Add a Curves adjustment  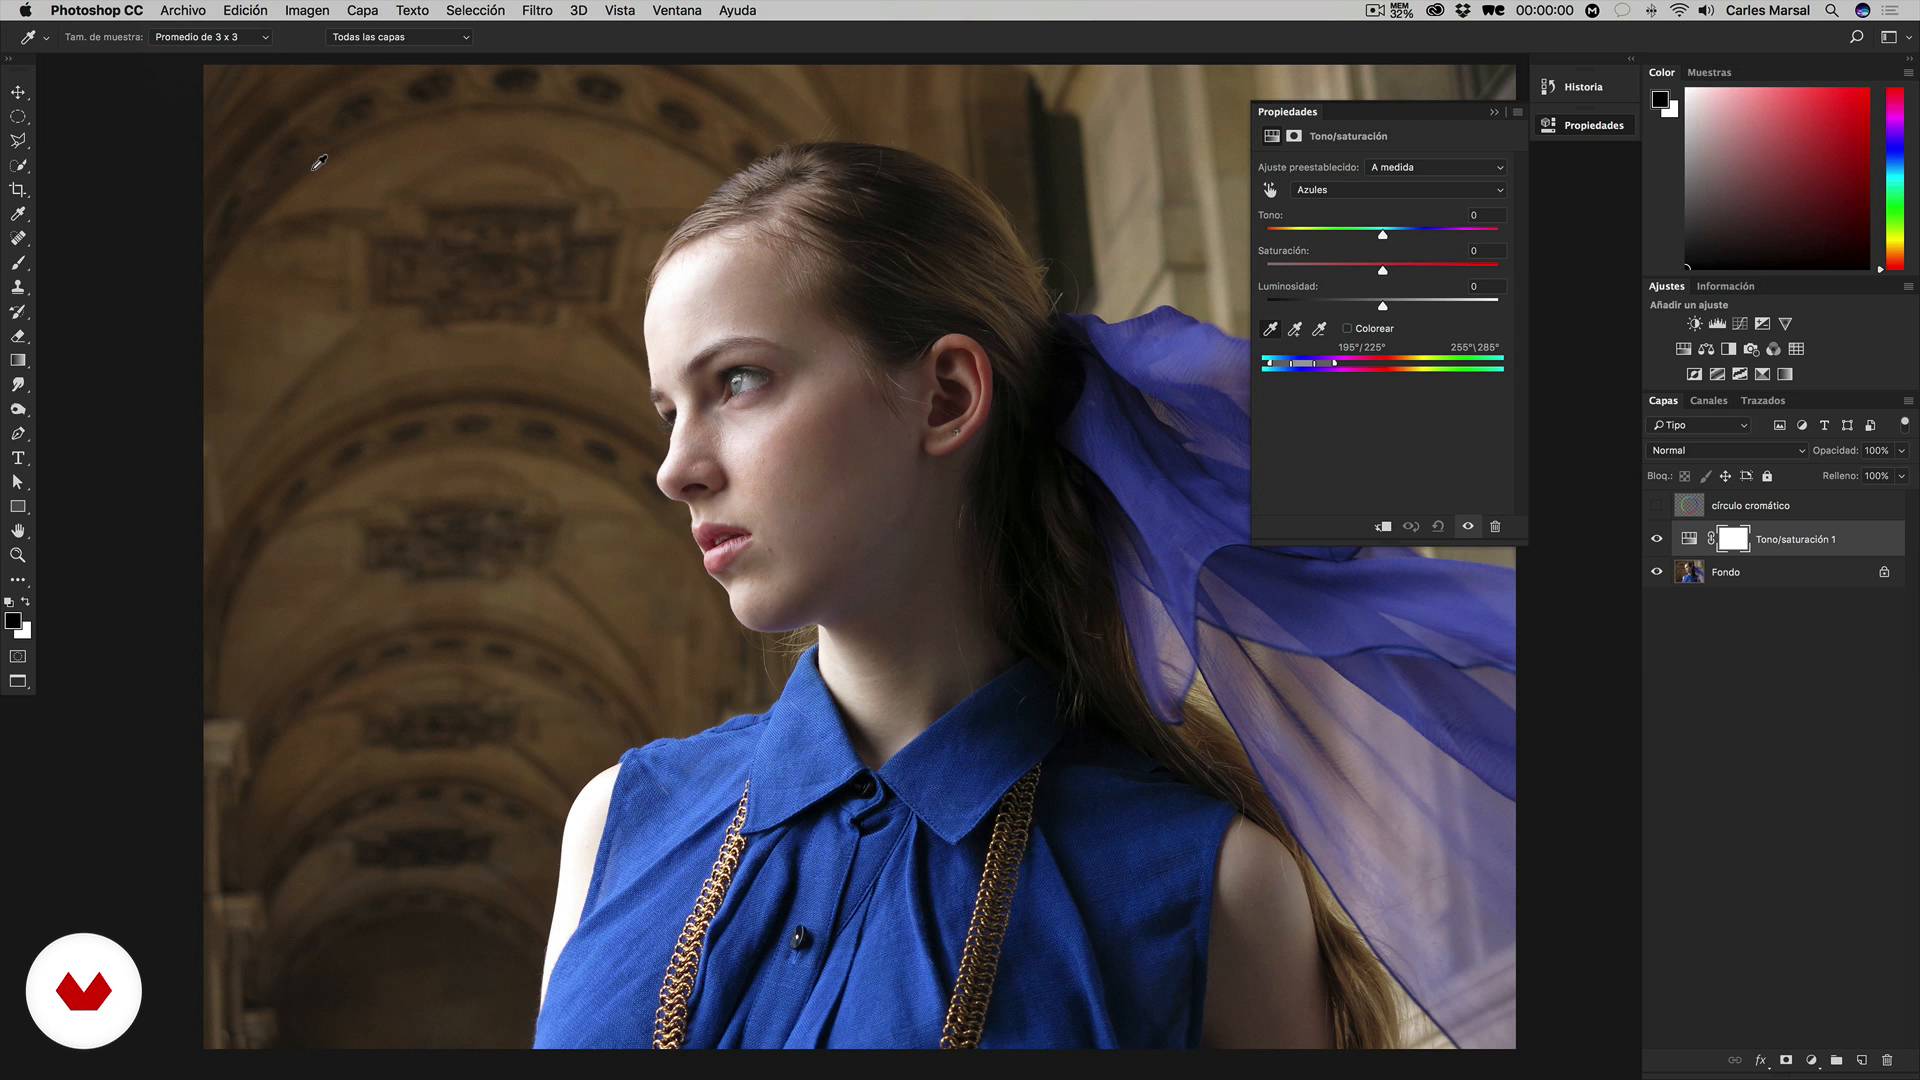click(x=1740, y=324)
